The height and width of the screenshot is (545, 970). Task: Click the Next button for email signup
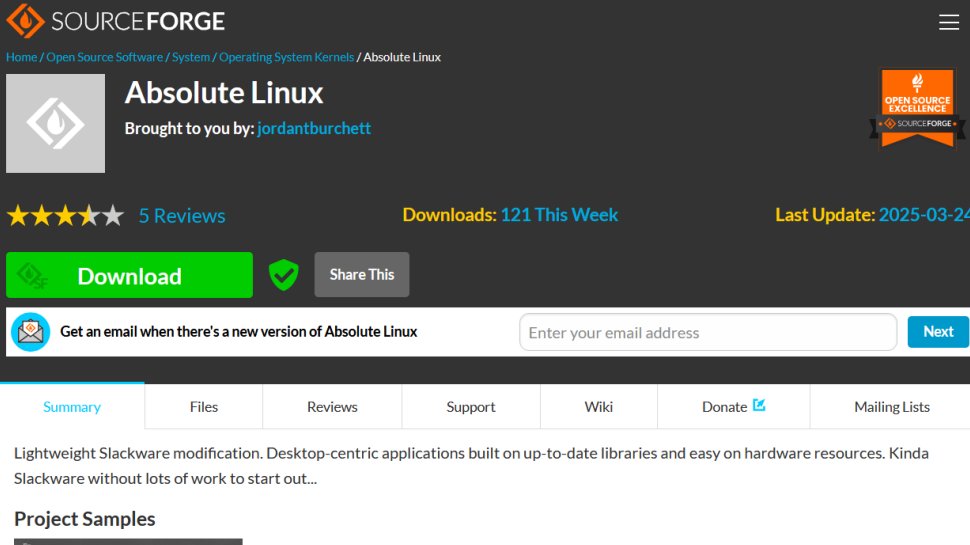938,332
